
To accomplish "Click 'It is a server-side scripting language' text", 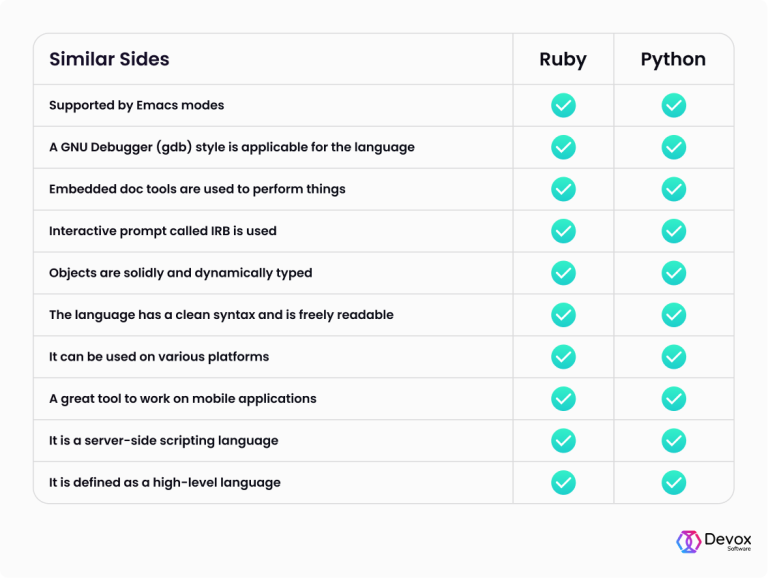I will [x=164, y=440].
